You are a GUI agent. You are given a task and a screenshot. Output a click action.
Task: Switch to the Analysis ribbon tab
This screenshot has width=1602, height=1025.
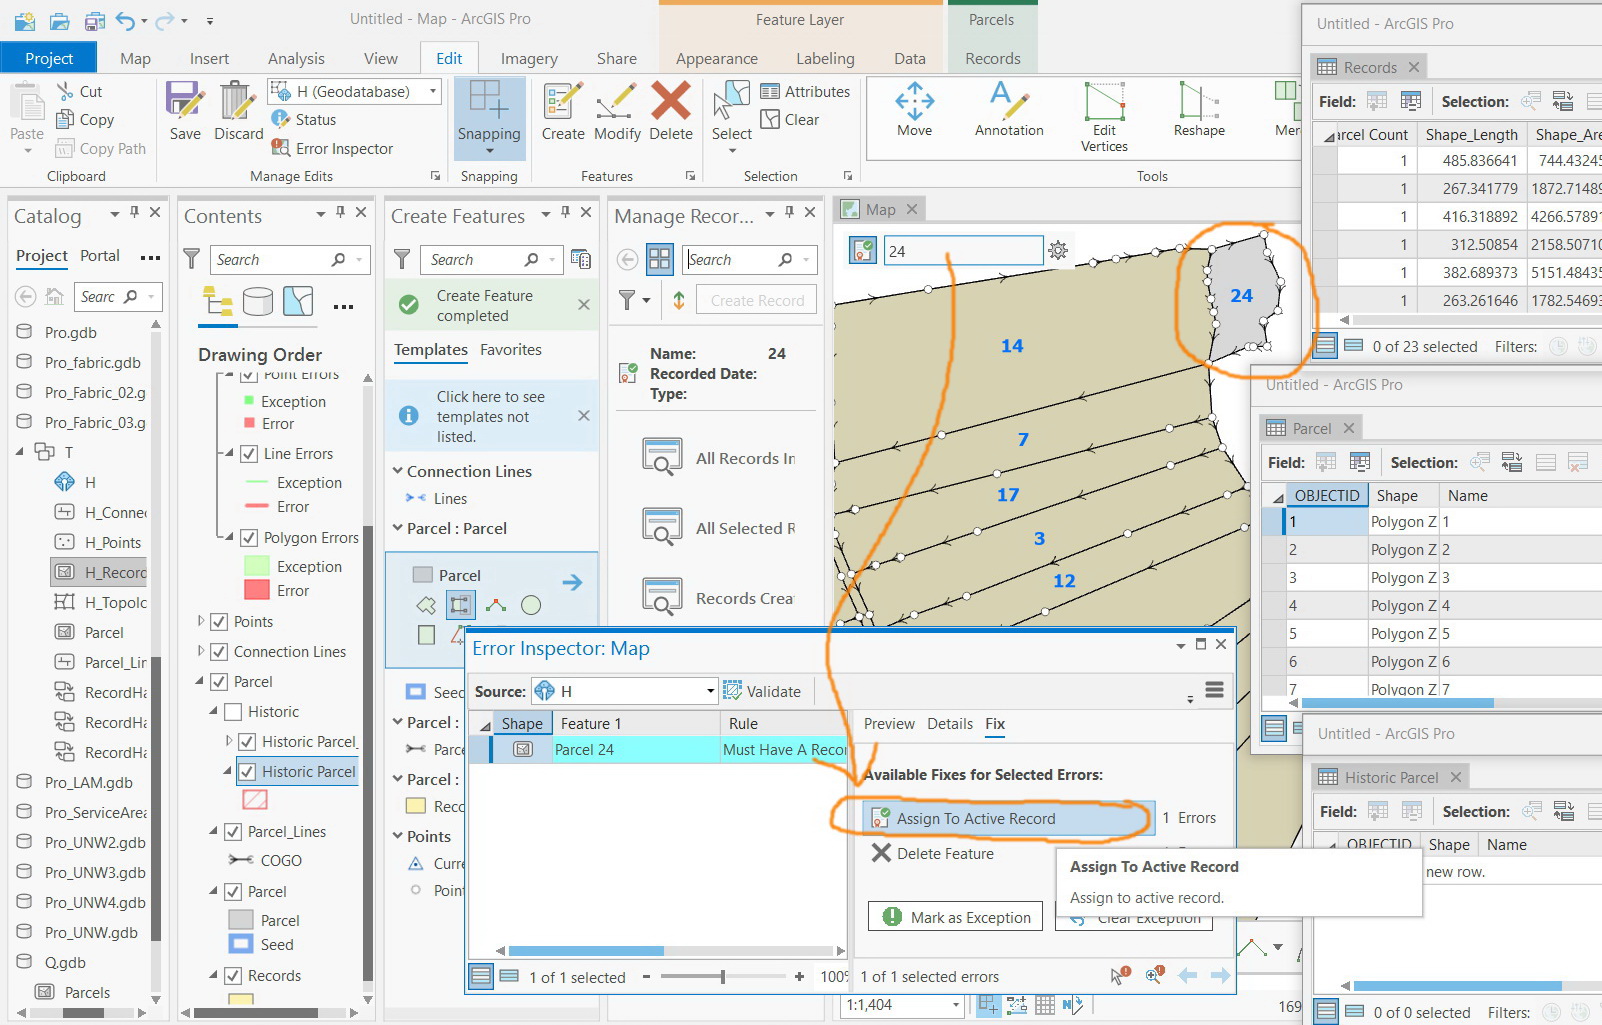(x=296, y=58)
